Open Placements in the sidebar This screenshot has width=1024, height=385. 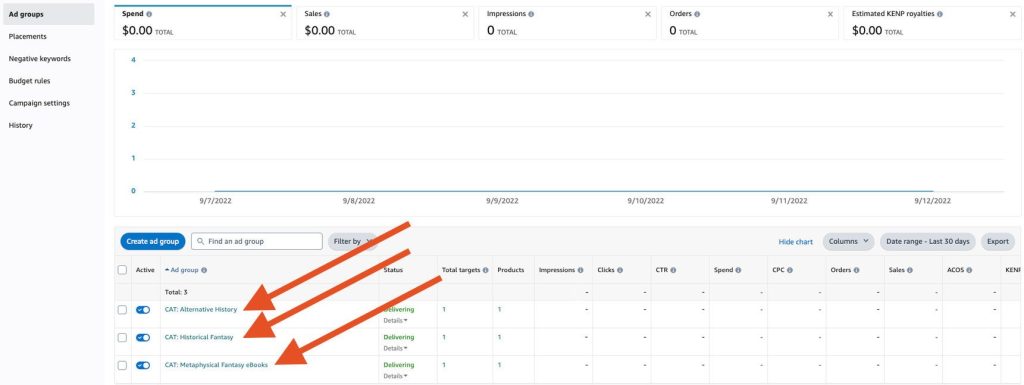pos(27,37)
